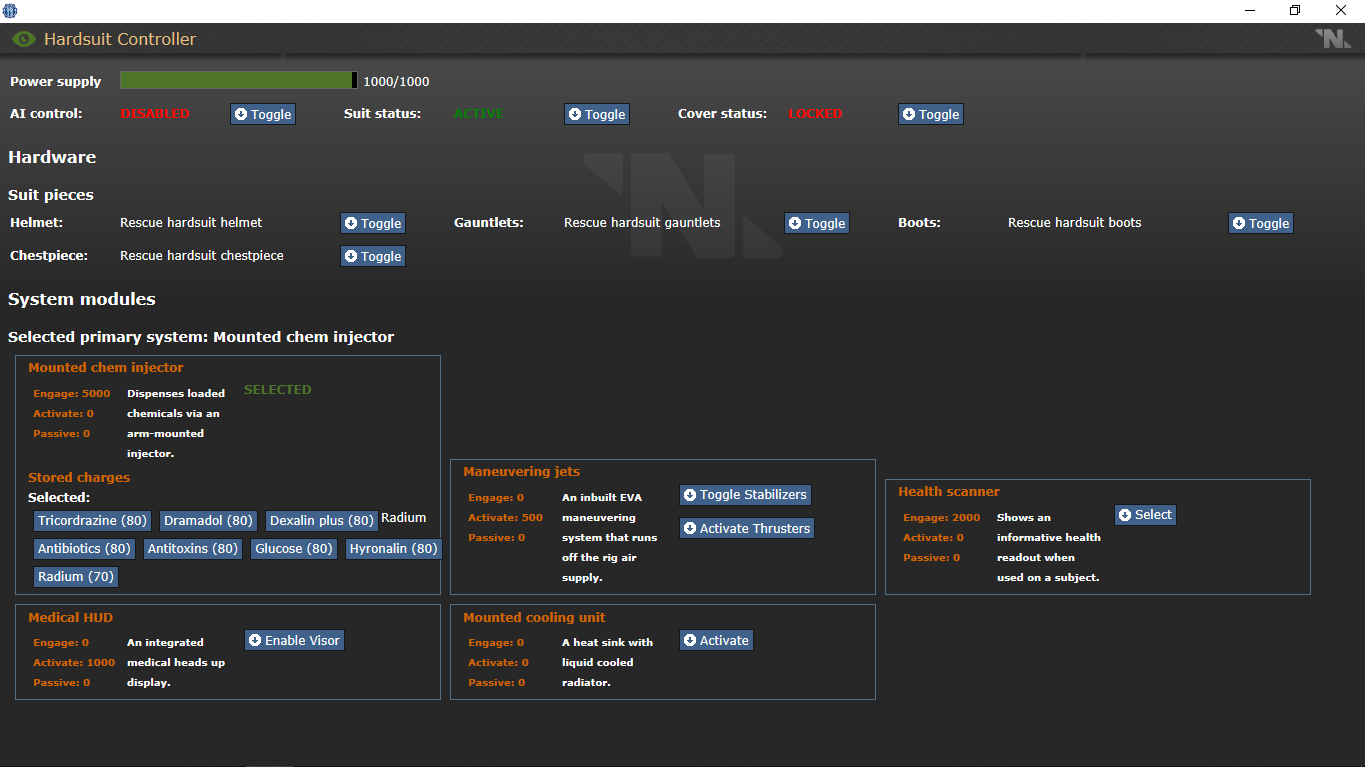Viewport: 1365px width, 767px height.
Task: Click the eye icon beside Hardsuit Controller
Action: pos(23,39)
